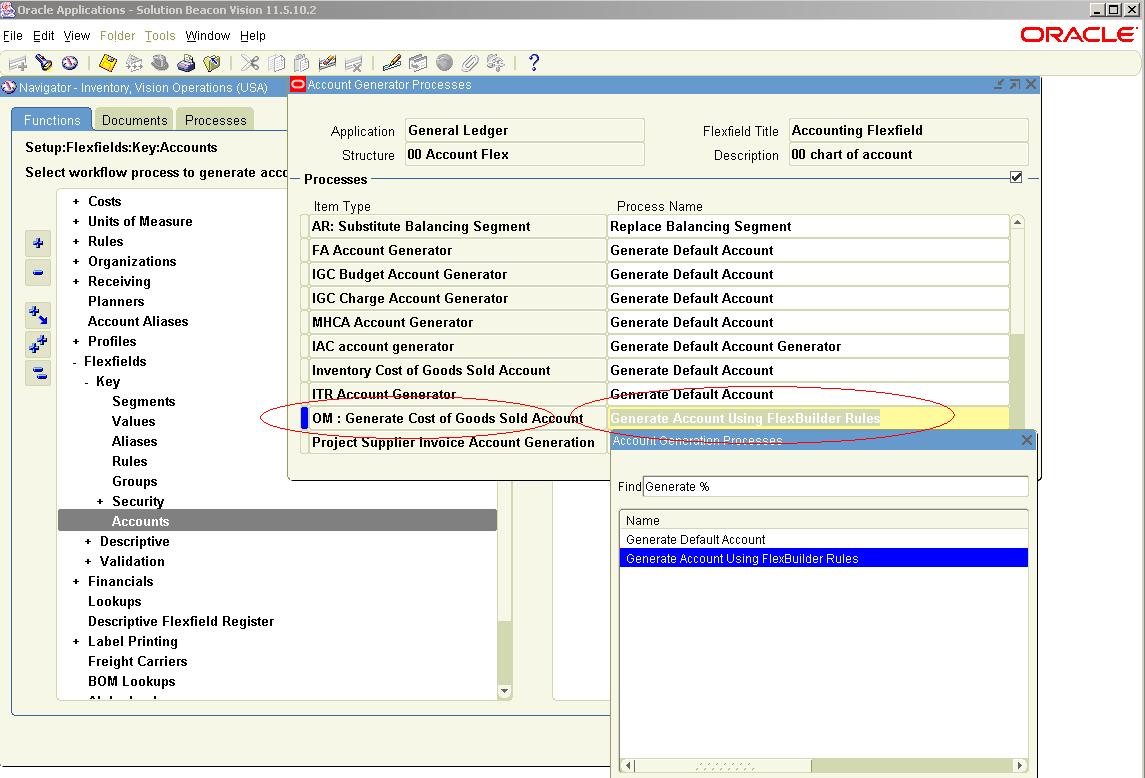Open the File menu
The width and height of the screenshot is (1145, 778).
12,36
